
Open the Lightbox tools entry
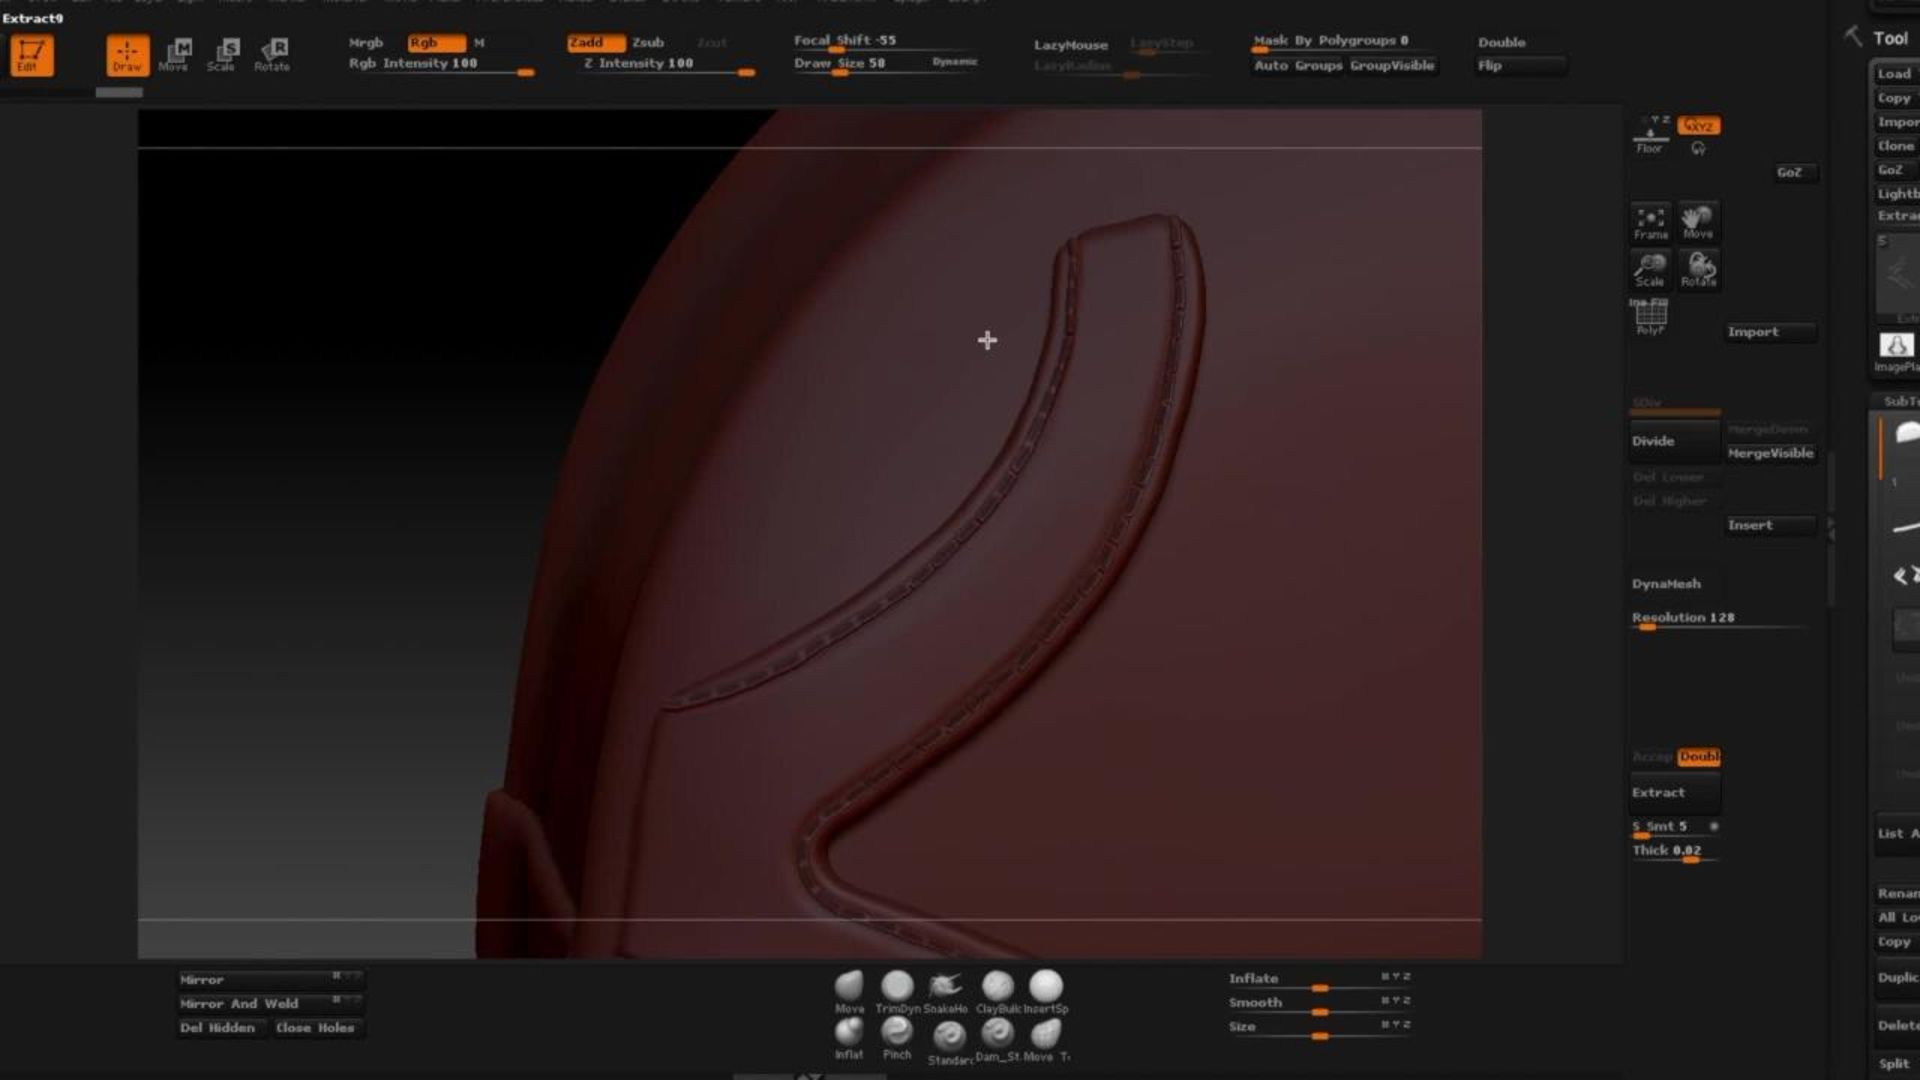(1897, 193)
